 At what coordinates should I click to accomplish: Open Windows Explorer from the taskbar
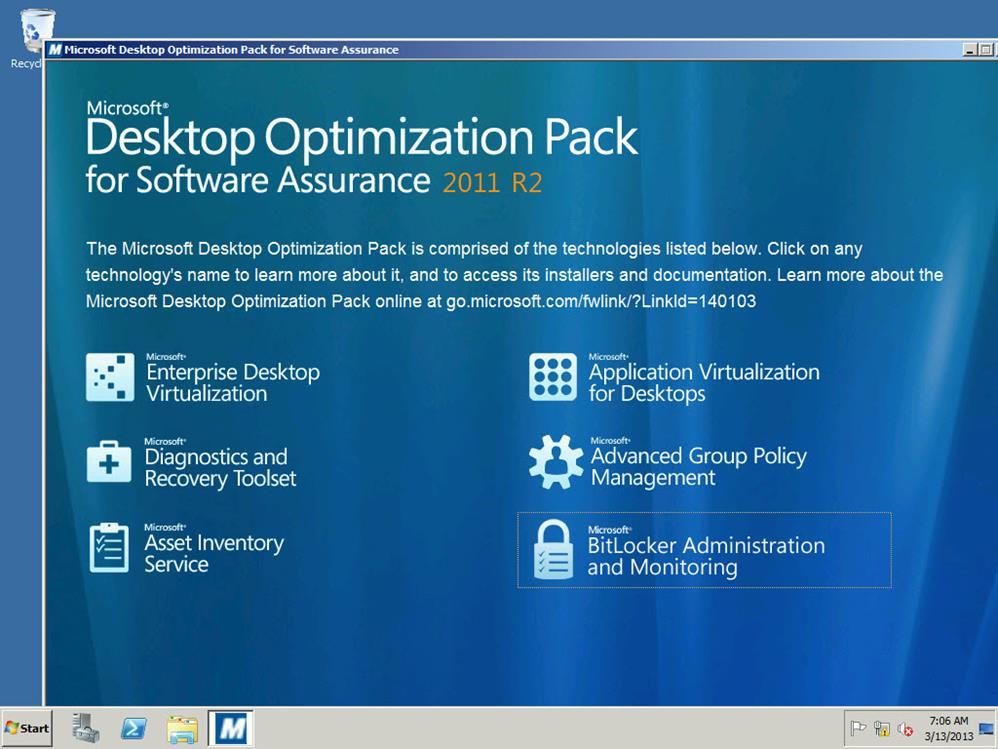click(183, 729)
